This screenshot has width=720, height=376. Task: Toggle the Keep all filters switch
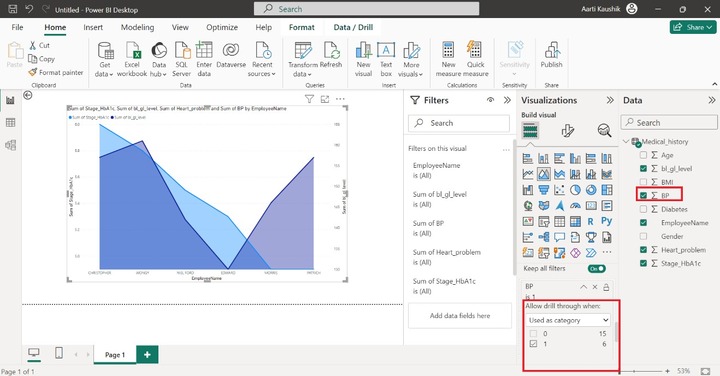click(x=596, y=269)
